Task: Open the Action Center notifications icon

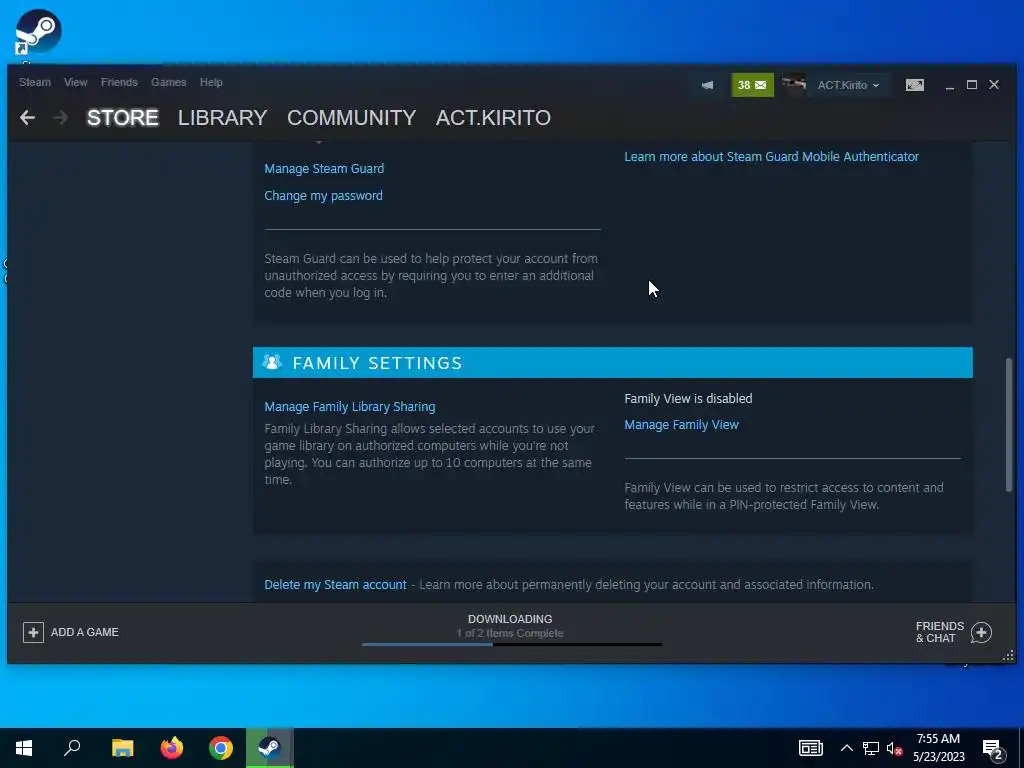Action: pos(993,750)
